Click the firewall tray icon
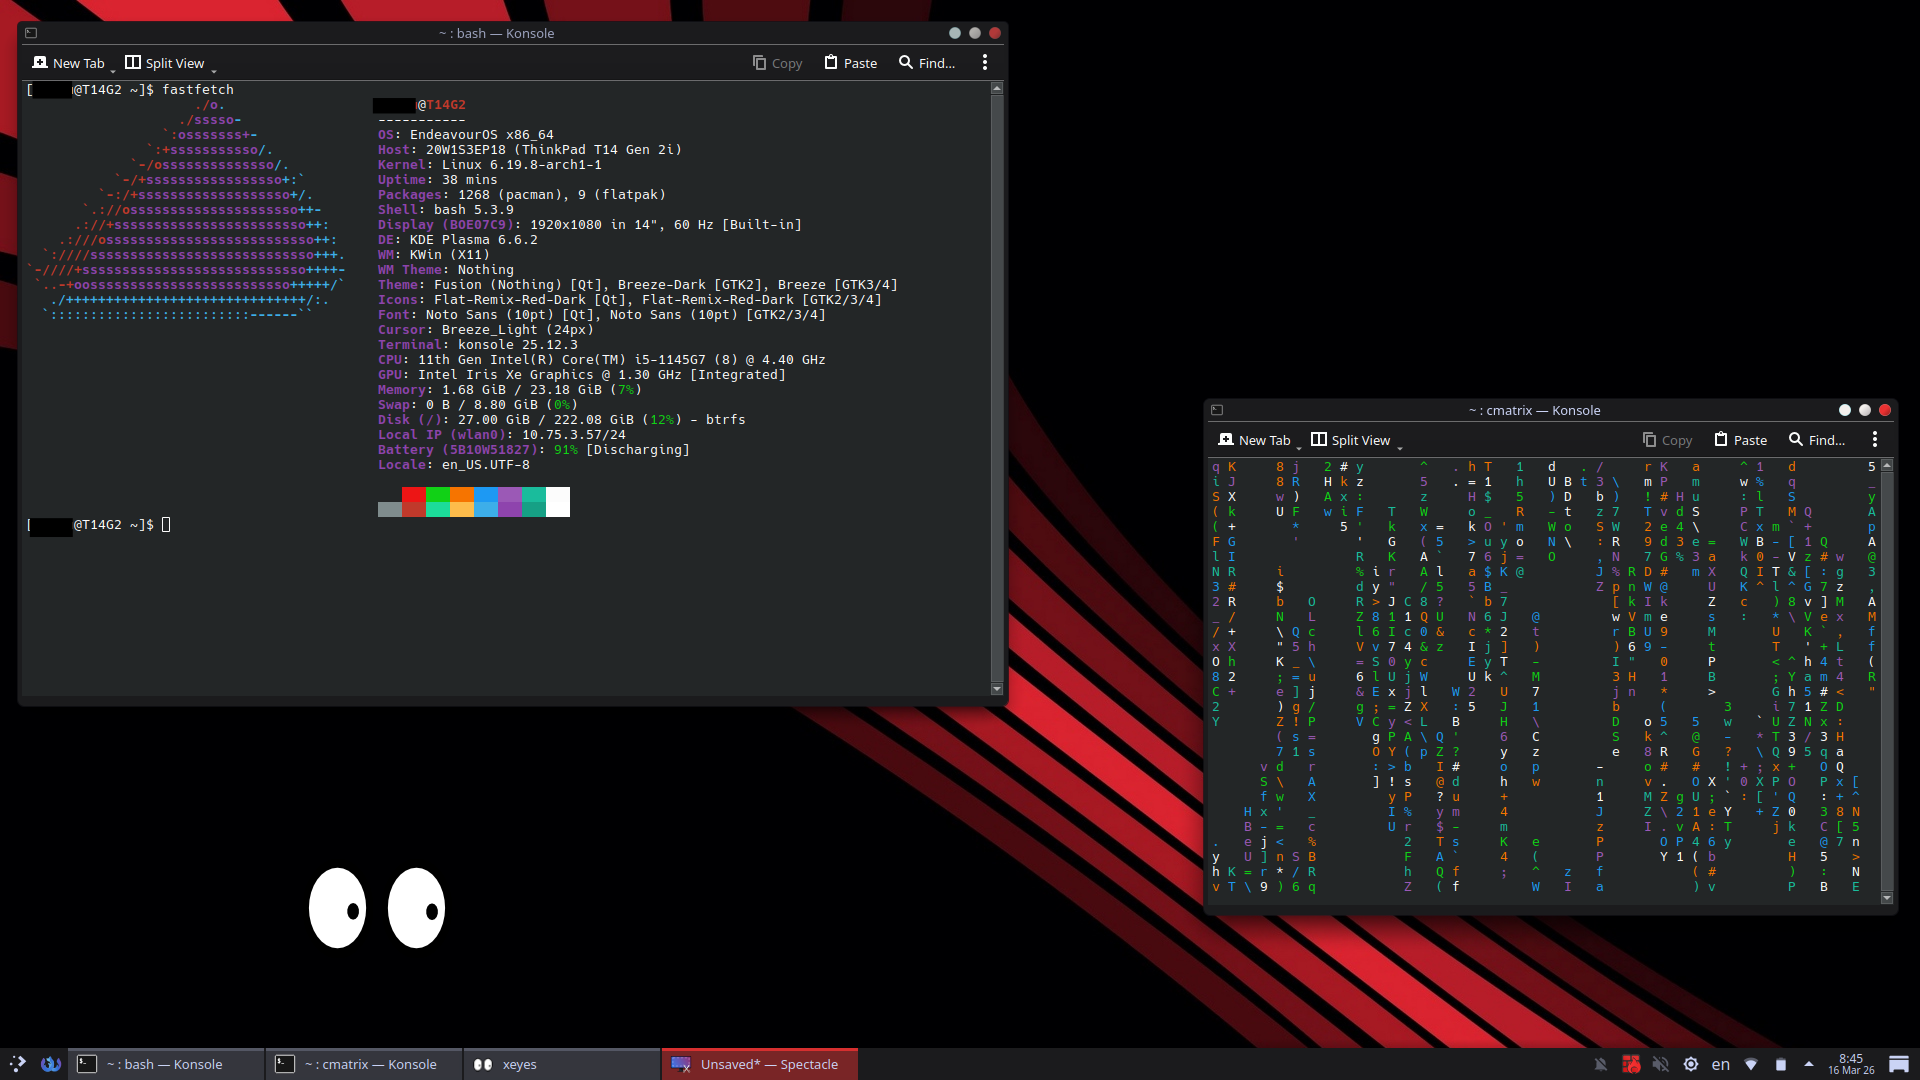This screenshot has width=1920, height=1080. [1631, 1064]
